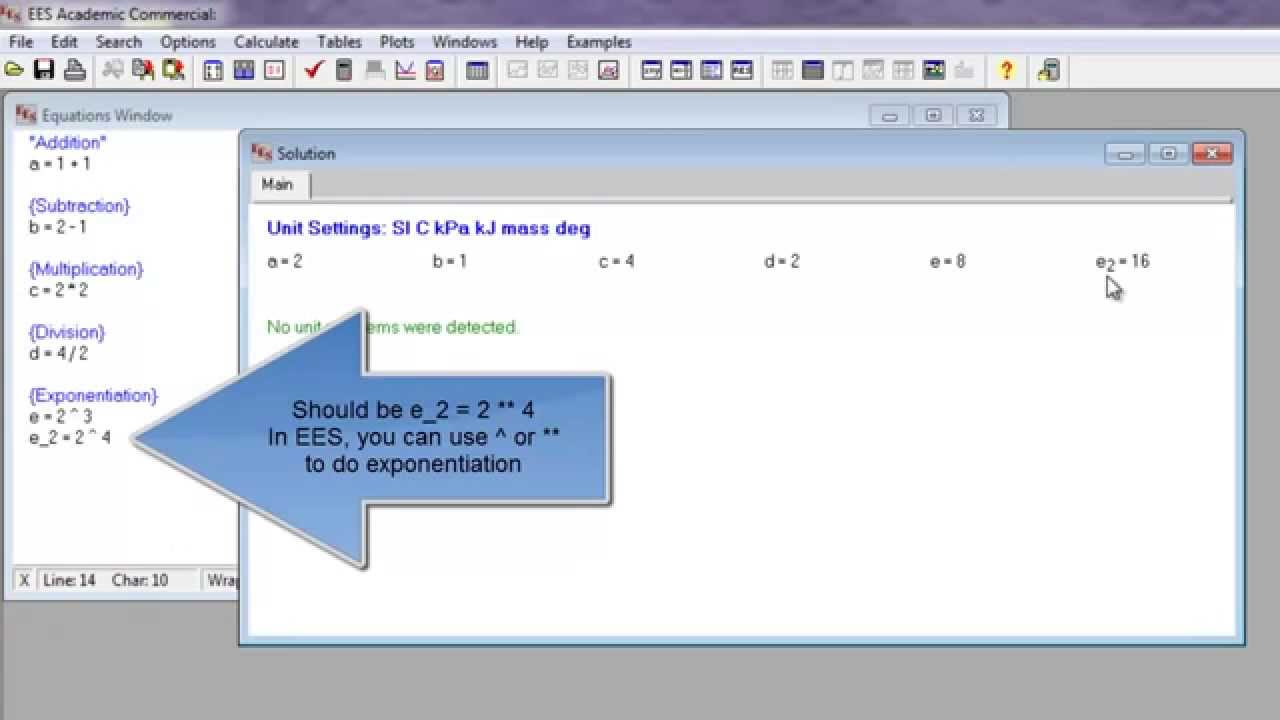Show the Solution window toolbar icon
This screenshot has width=1280, height=720.
click(x=712, y=70)
